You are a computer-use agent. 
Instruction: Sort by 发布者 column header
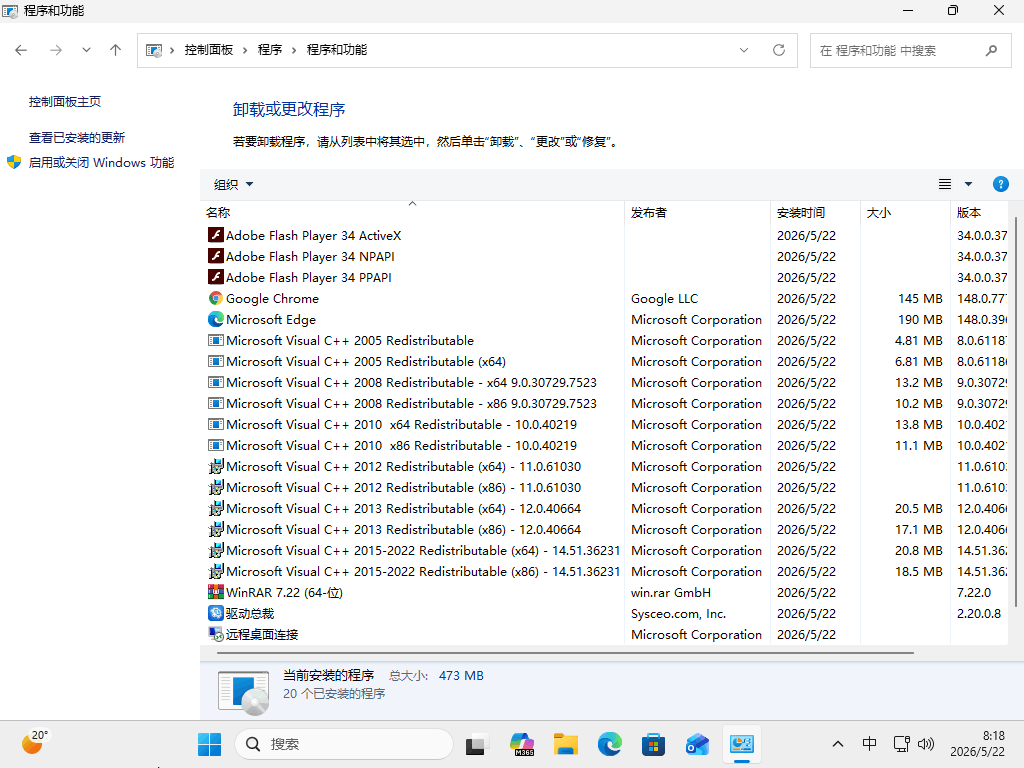click(x=697, y=212)
